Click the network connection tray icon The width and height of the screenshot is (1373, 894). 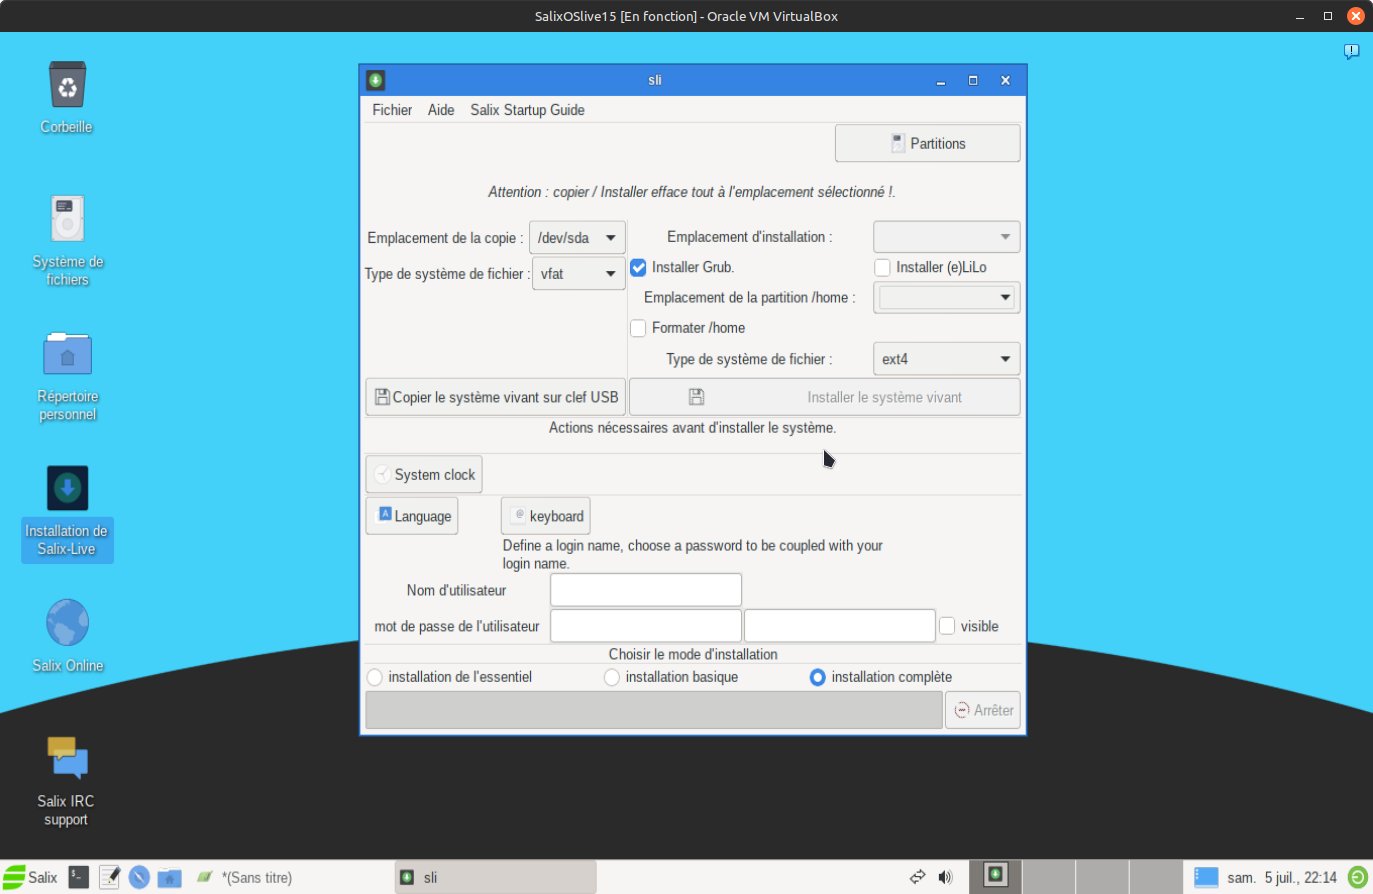[x=917, y=877]
